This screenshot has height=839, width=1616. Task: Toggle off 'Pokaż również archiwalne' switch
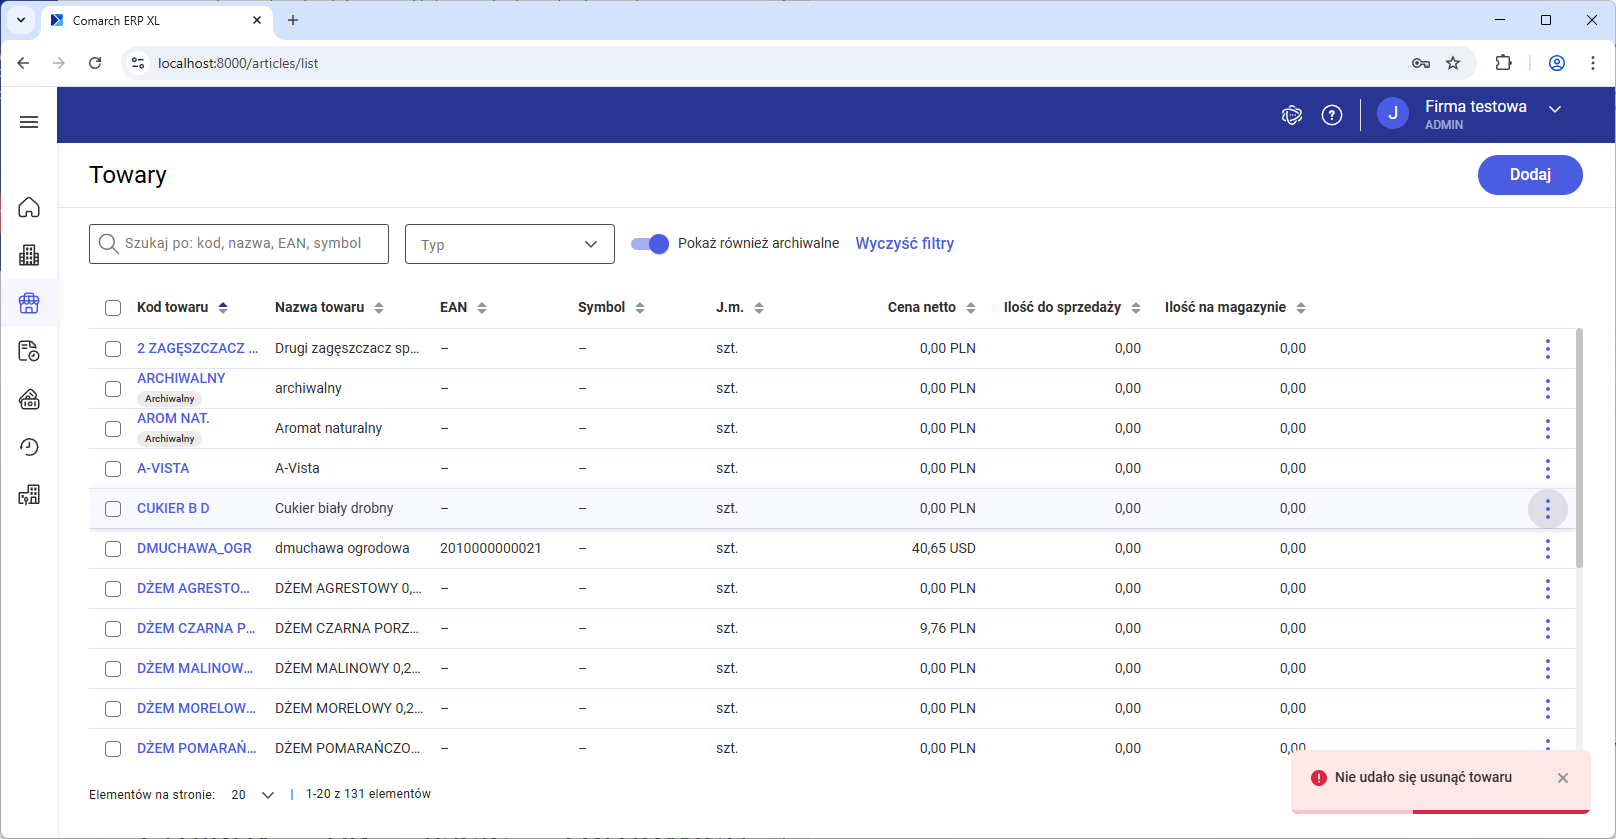pyautogui.click(x=650, y=244)
